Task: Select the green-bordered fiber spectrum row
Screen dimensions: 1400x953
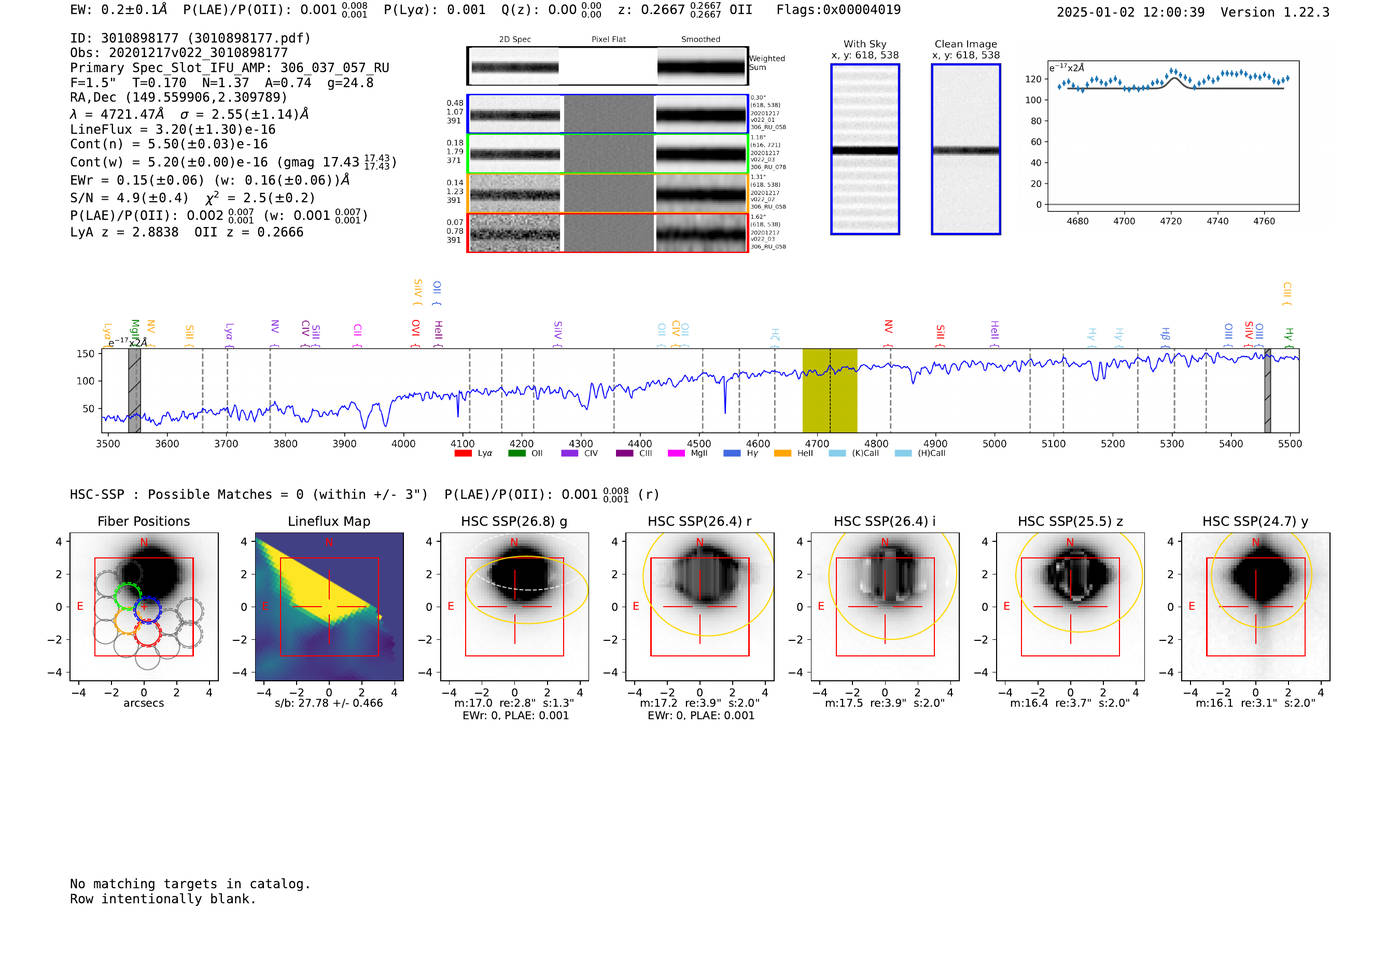Action: coord(607,154)
